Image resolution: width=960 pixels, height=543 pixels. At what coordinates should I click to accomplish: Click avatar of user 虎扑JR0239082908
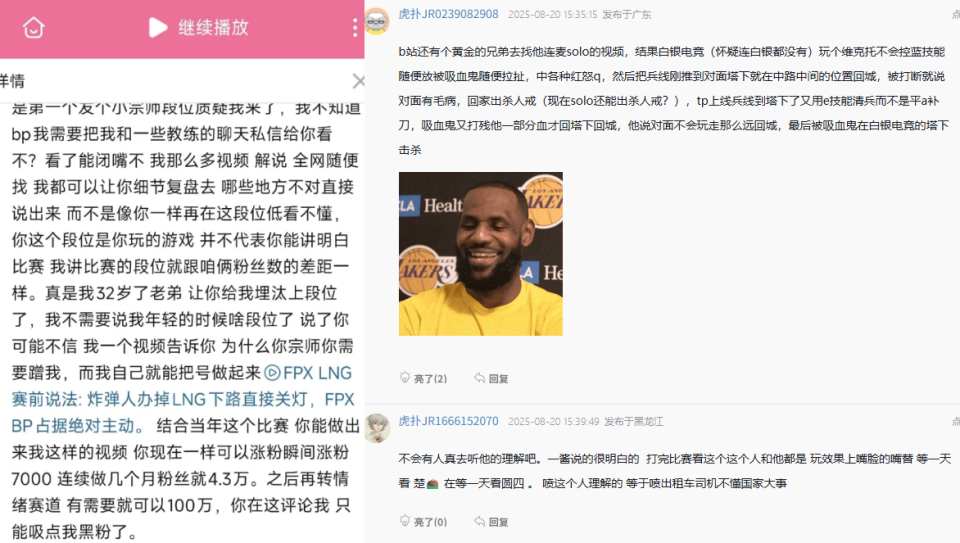point(377,21)
